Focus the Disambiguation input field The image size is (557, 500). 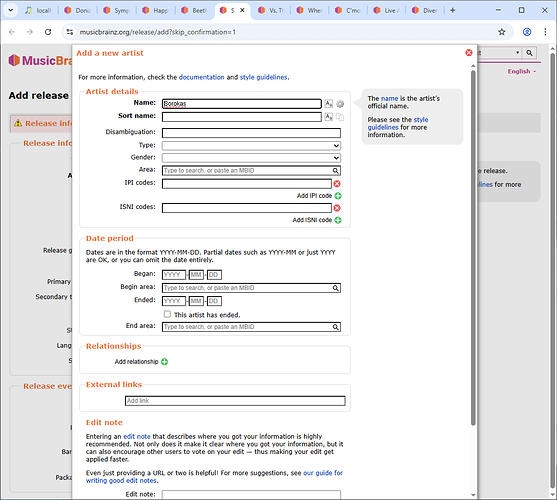251,133
